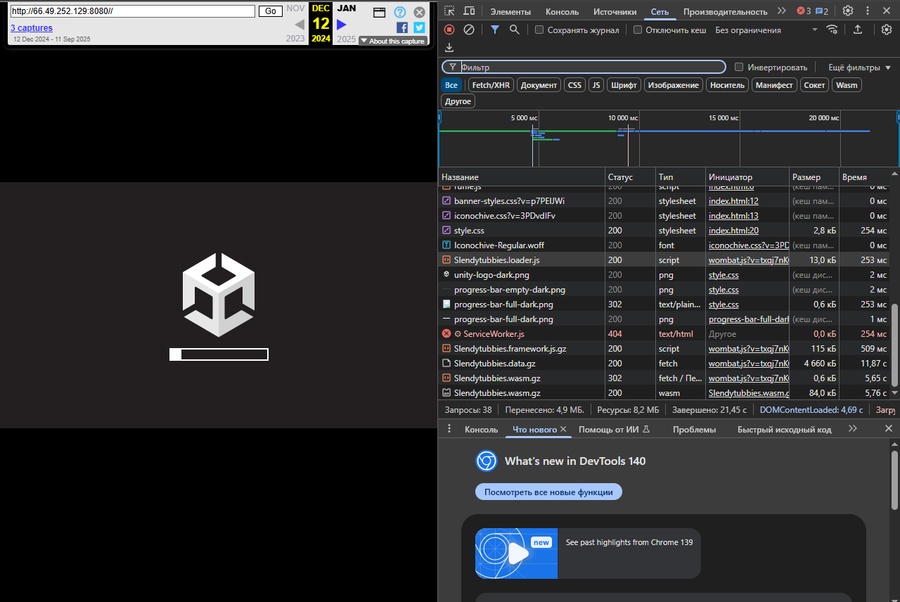Viewport: 900px width, 602px height.
Task: Enable the preserve log checkbox
Action: [x=539, y=30]
